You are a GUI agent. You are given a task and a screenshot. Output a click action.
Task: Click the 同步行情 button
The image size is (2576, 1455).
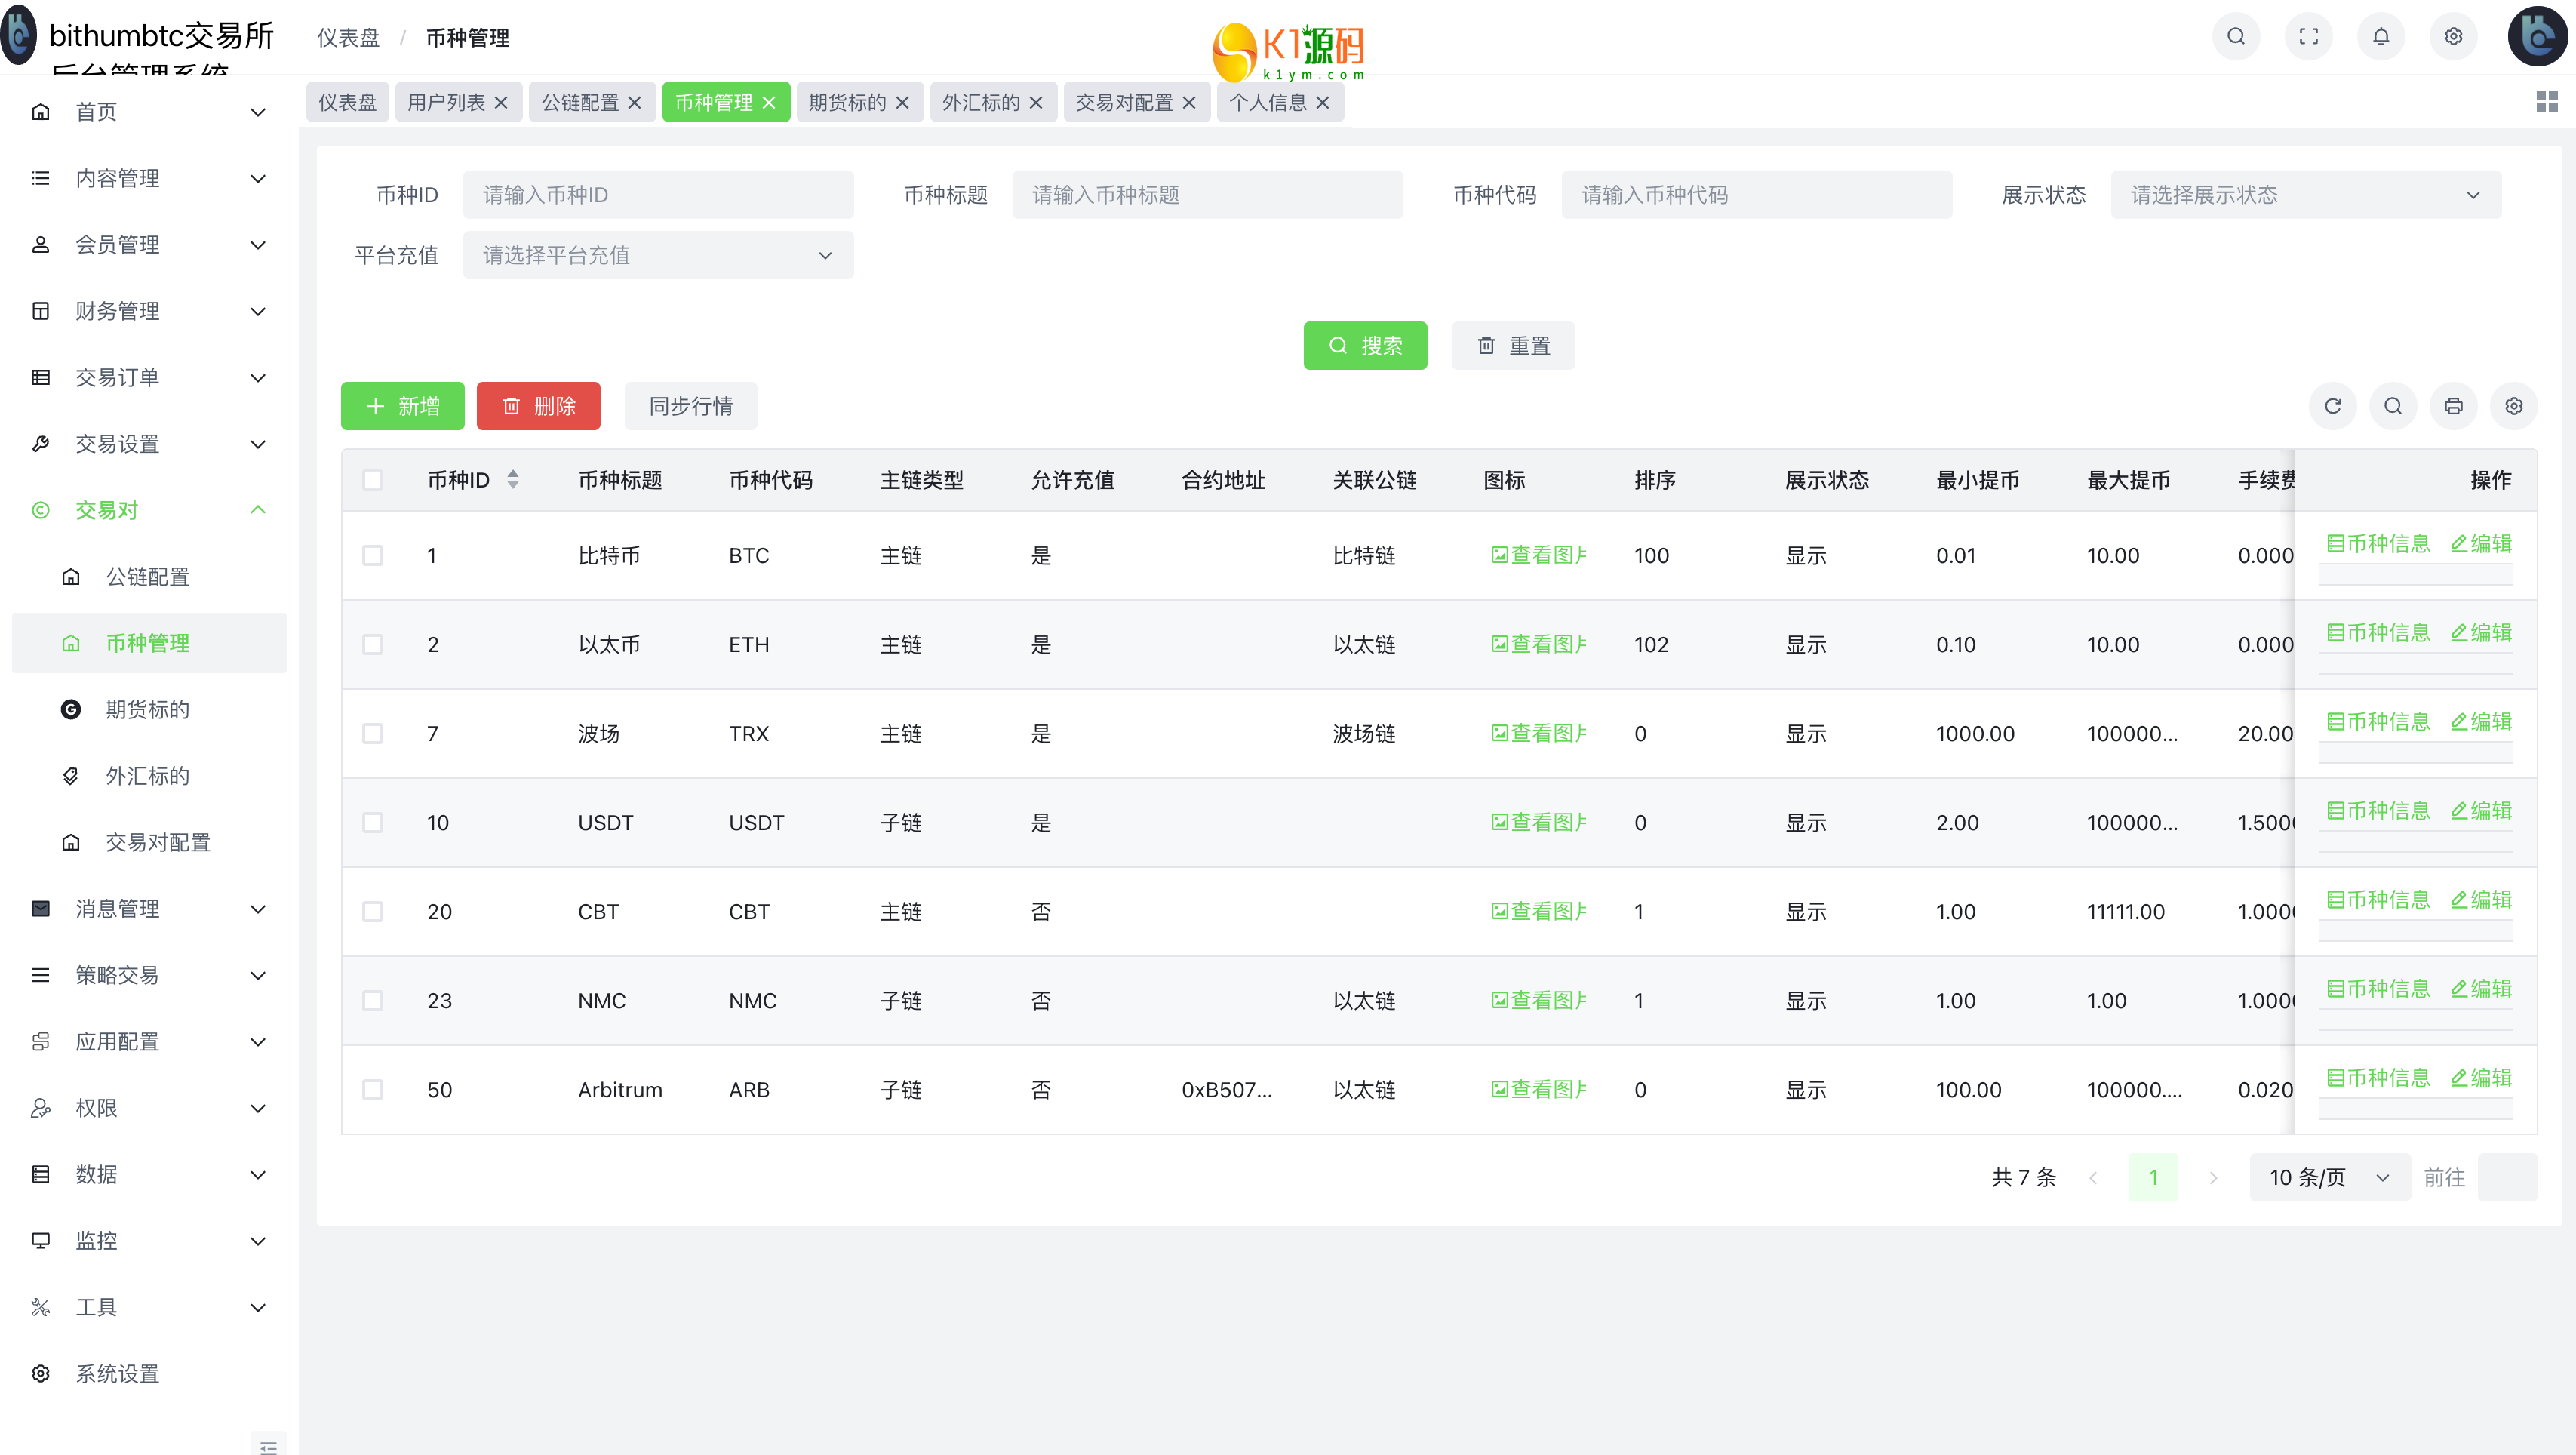(690, 407)
